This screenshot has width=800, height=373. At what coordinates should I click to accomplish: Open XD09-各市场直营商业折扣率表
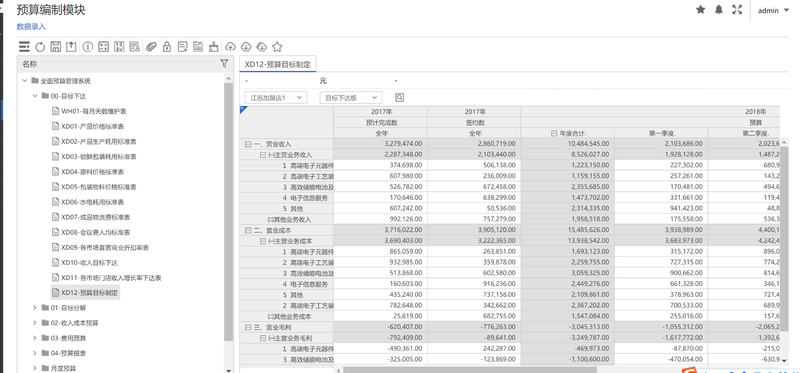105,247
